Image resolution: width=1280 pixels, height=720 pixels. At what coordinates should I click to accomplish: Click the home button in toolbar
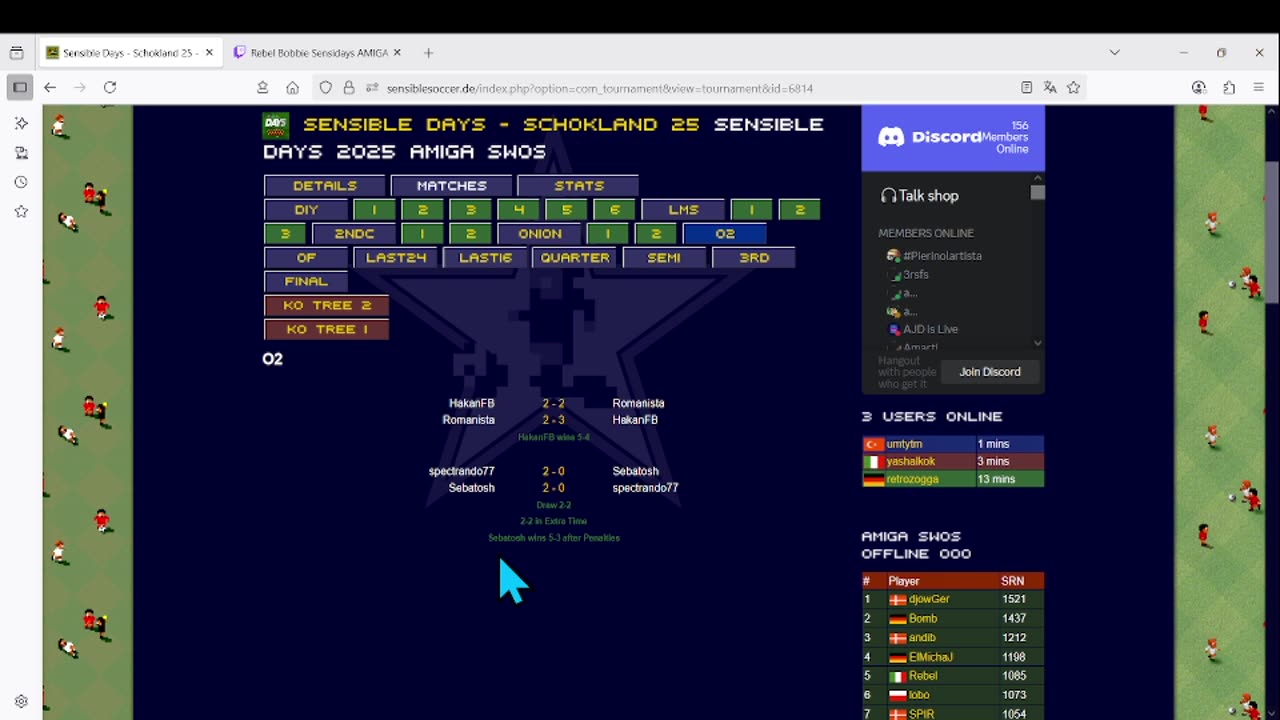[x=292, y=88]
